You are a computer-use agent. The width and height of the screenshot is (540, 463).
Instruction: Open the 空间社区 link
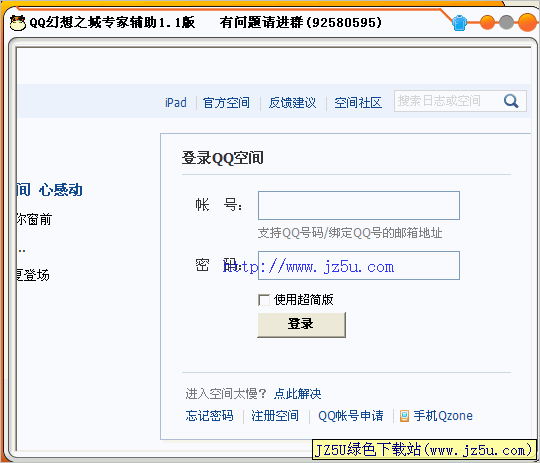coord(358,103)
